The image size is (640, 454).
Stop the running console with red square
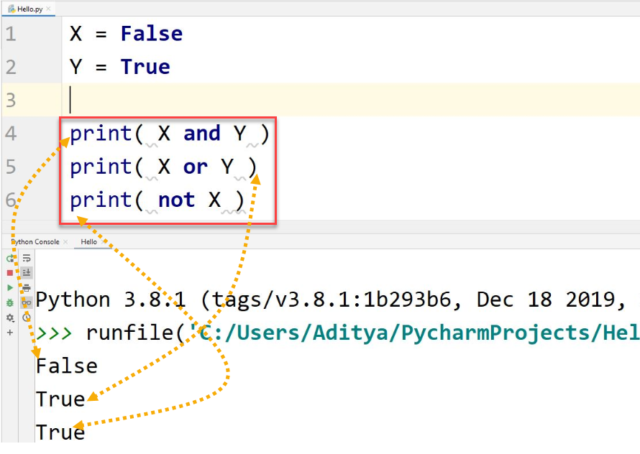[10, 272]
